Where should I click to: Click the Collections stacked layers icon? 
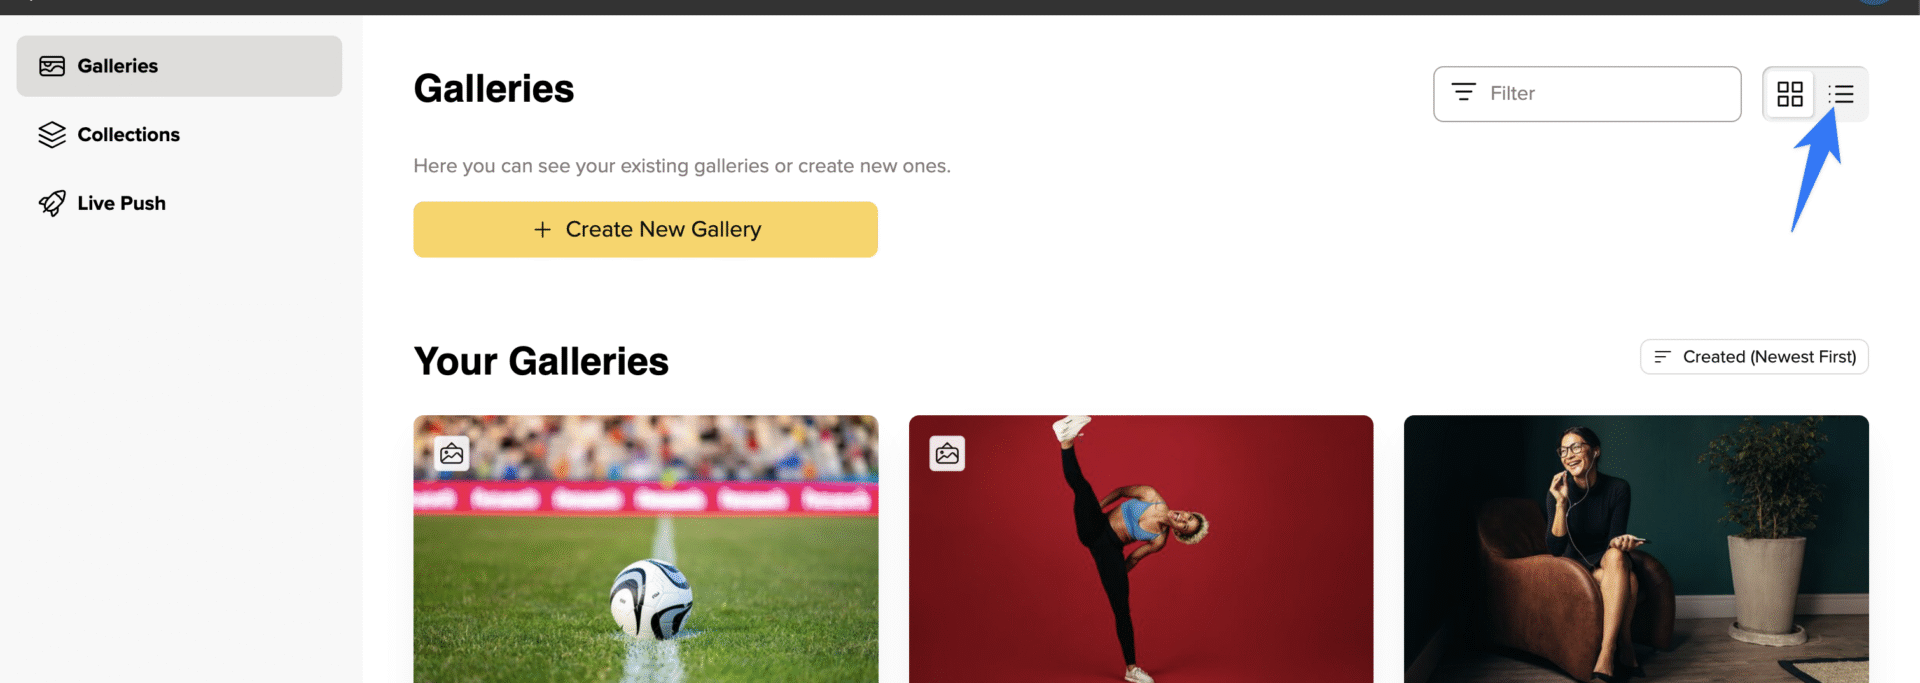pos(52,134)
